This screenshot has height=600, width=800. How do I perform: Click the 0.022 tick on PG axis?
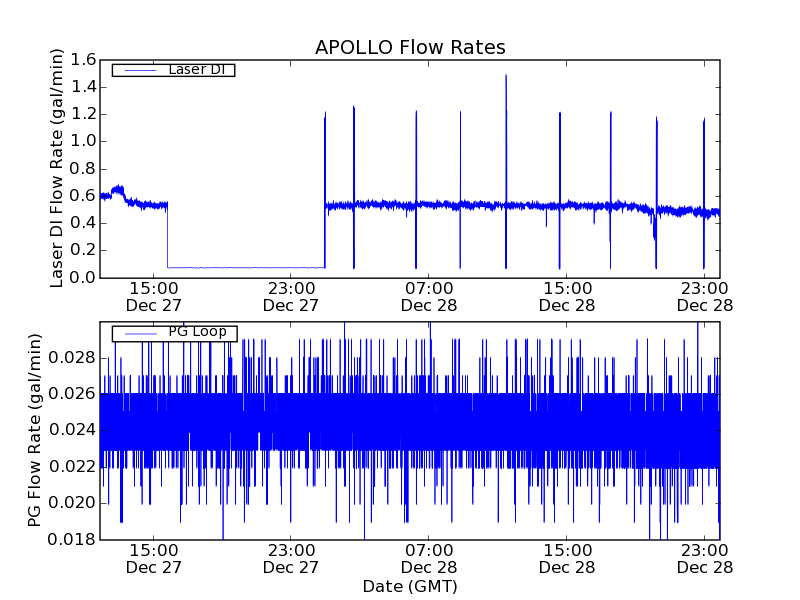click(72, 466)
